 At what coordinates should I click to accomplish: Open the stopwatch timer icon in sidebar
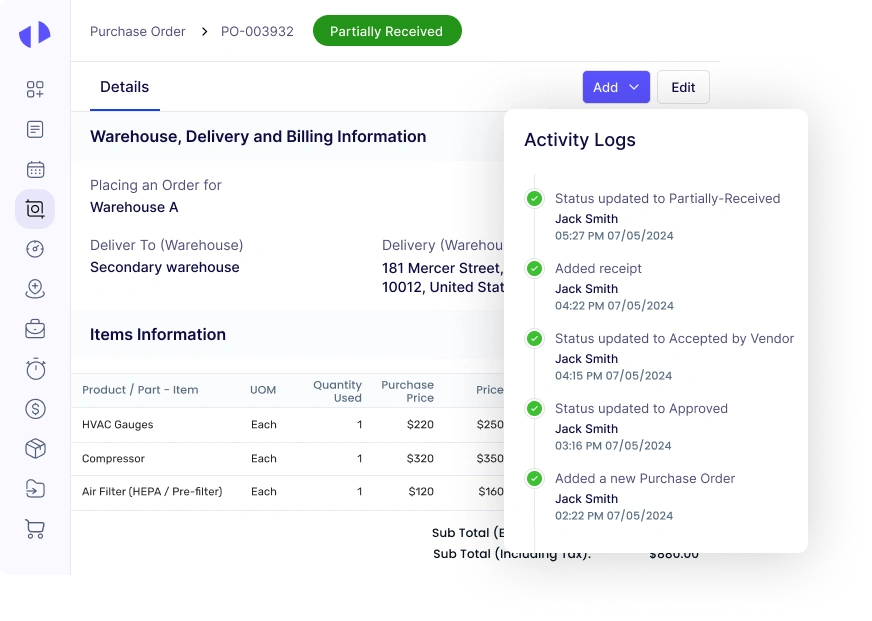[35, 369]
